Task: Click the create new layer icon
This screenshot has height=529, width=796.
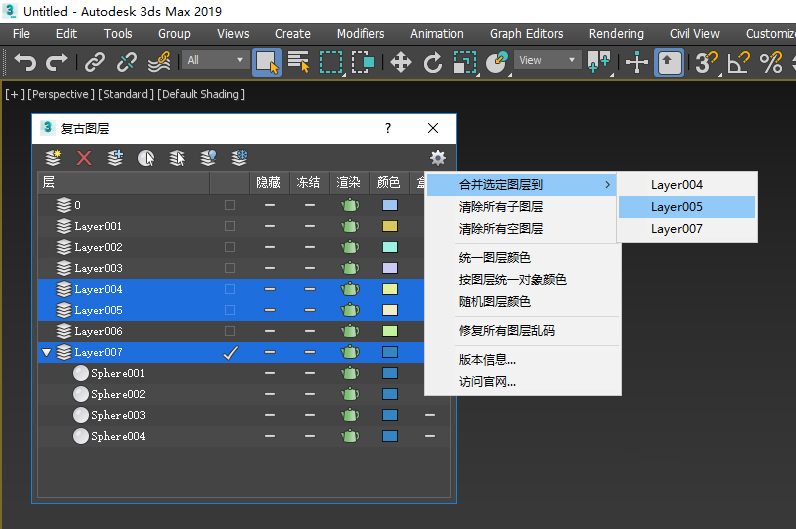Action: [x=54, y=158]
